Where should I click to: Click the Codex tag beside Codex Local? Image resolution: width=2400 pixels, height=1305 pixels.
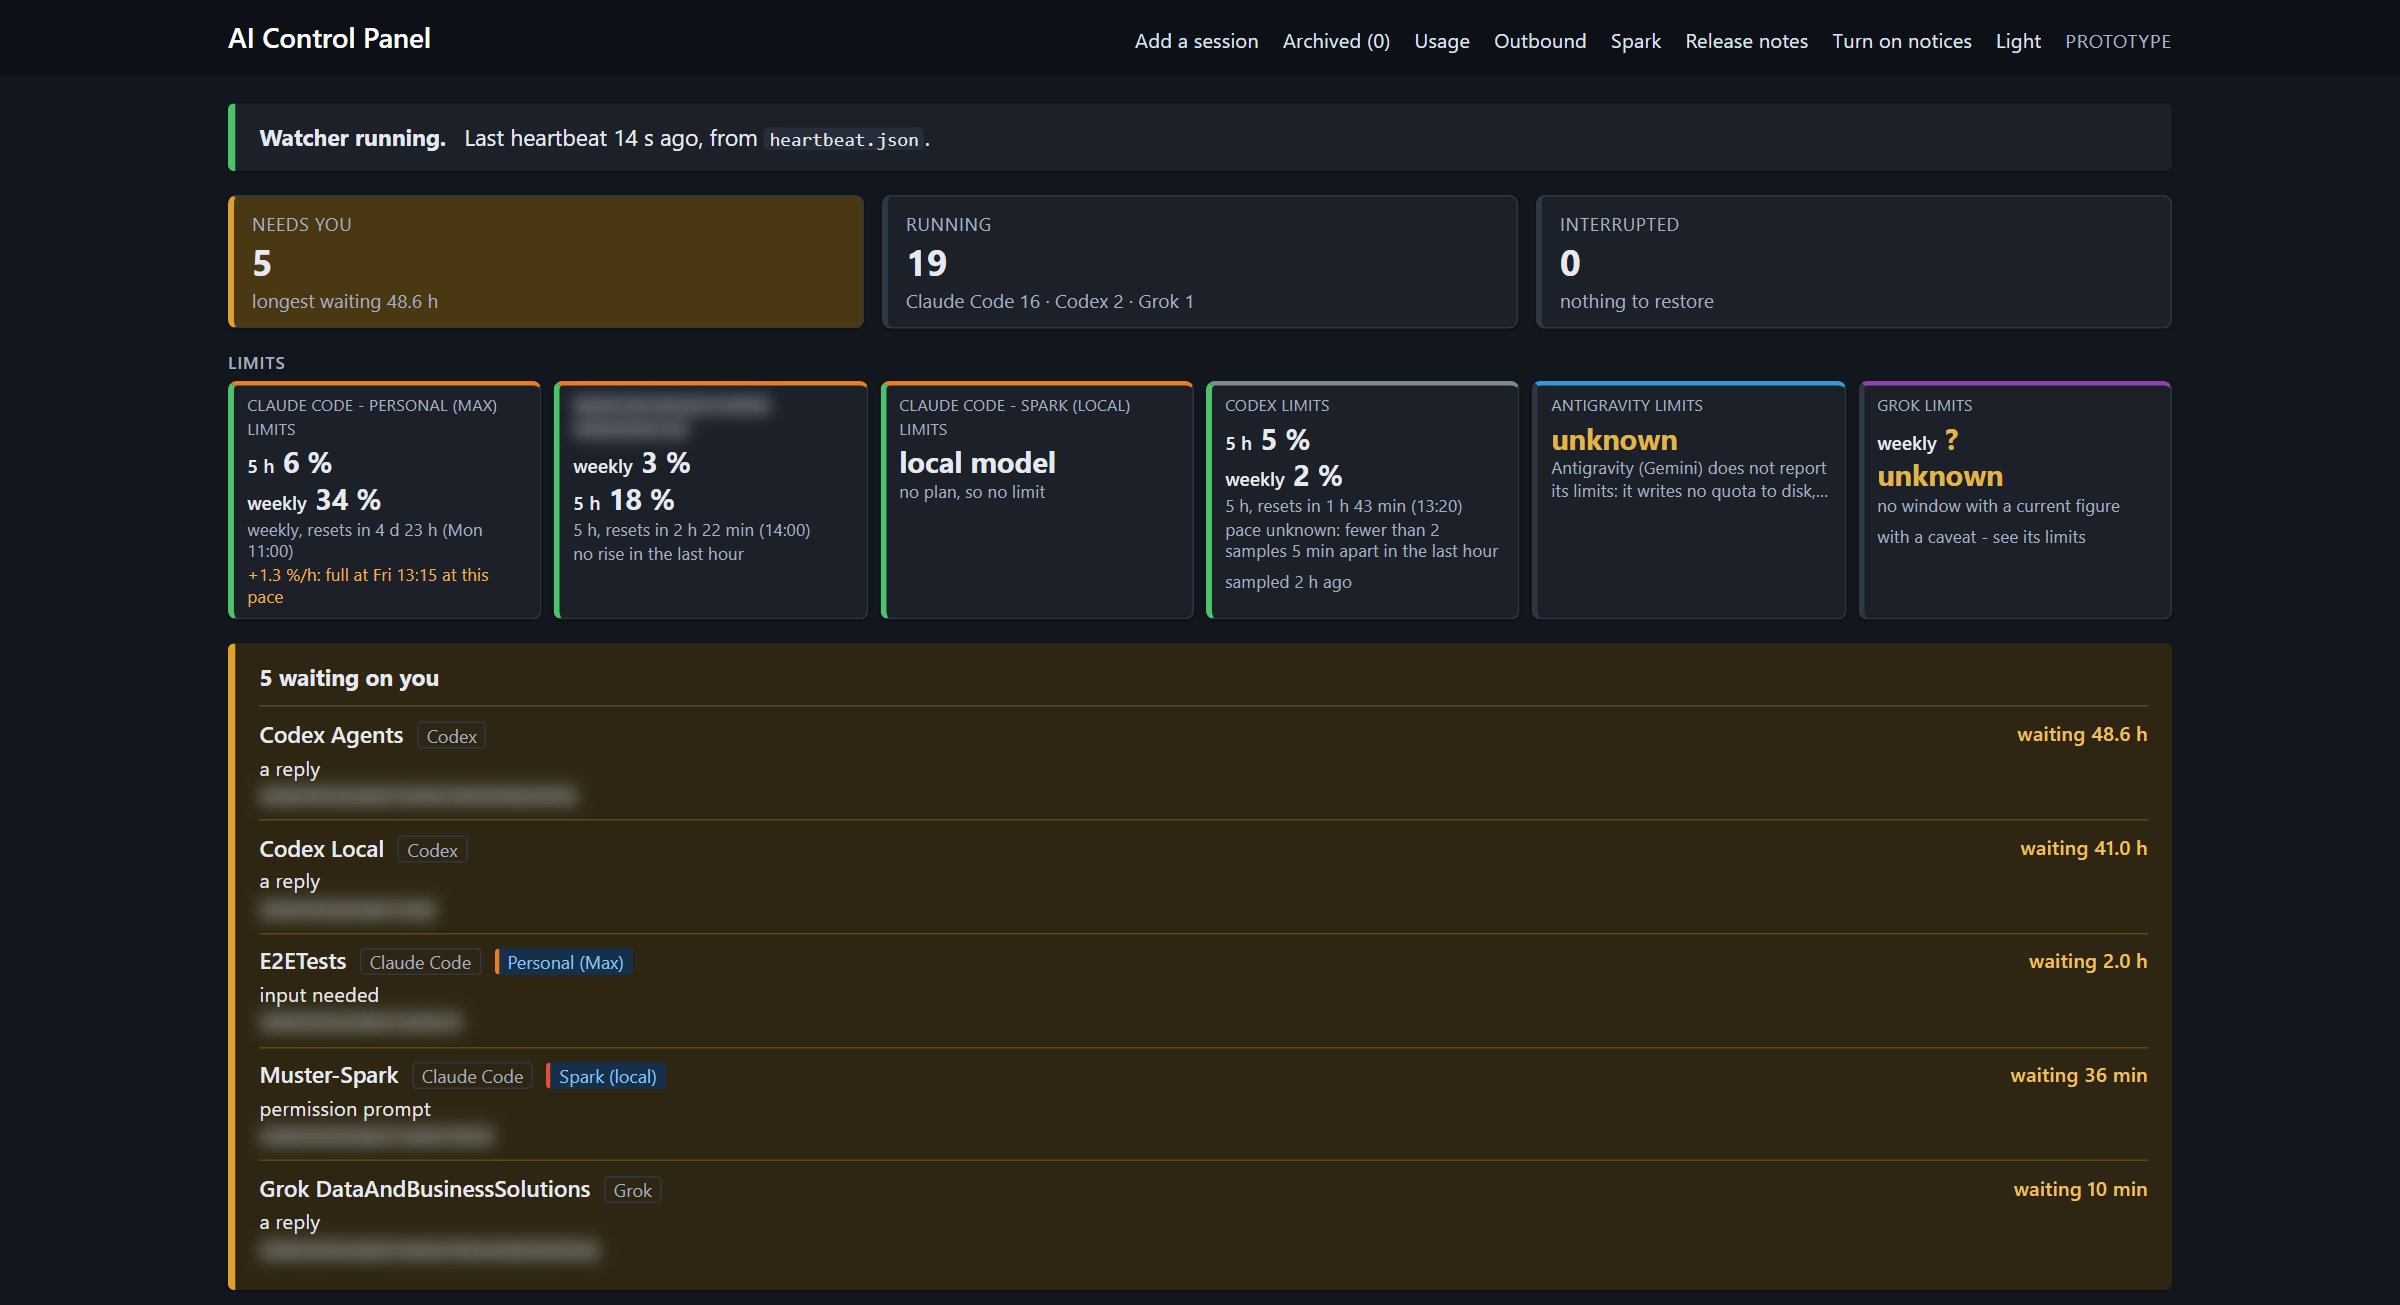coord(432,850)
